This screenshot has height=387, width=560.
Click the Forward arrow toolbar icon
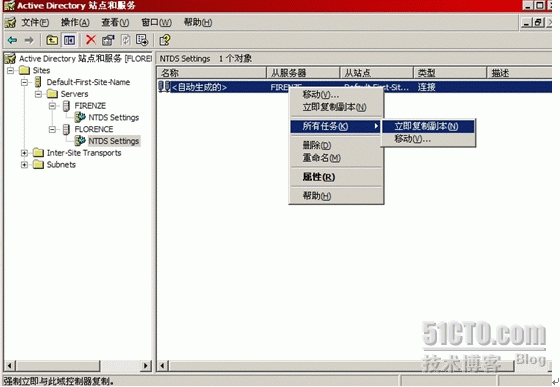tap(29, 40)
